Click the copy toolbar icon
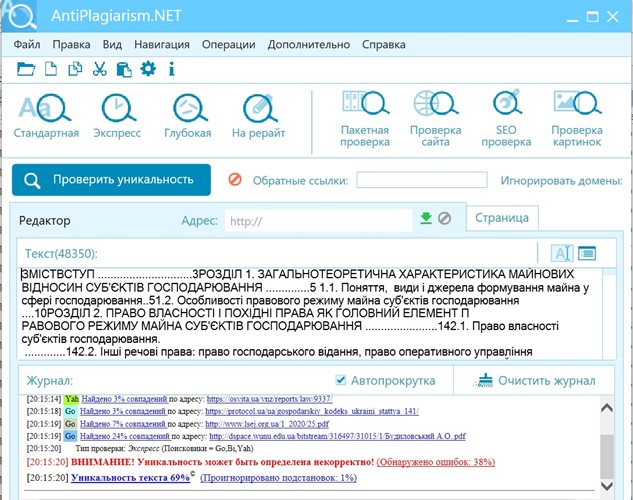Image resolution: width=633 pixels, height=500 pixels. (75, 69)
